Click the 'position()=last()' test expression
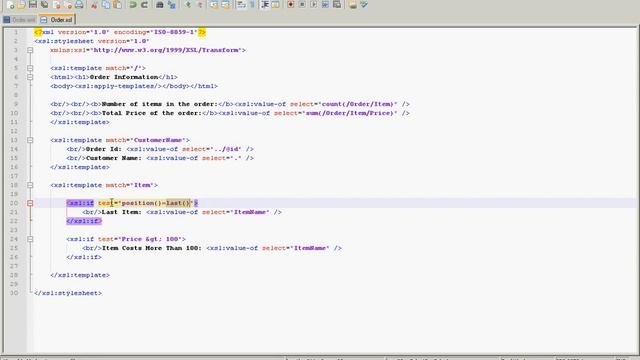This screenshot has height=360, width=640. click(x=156, y=203)
